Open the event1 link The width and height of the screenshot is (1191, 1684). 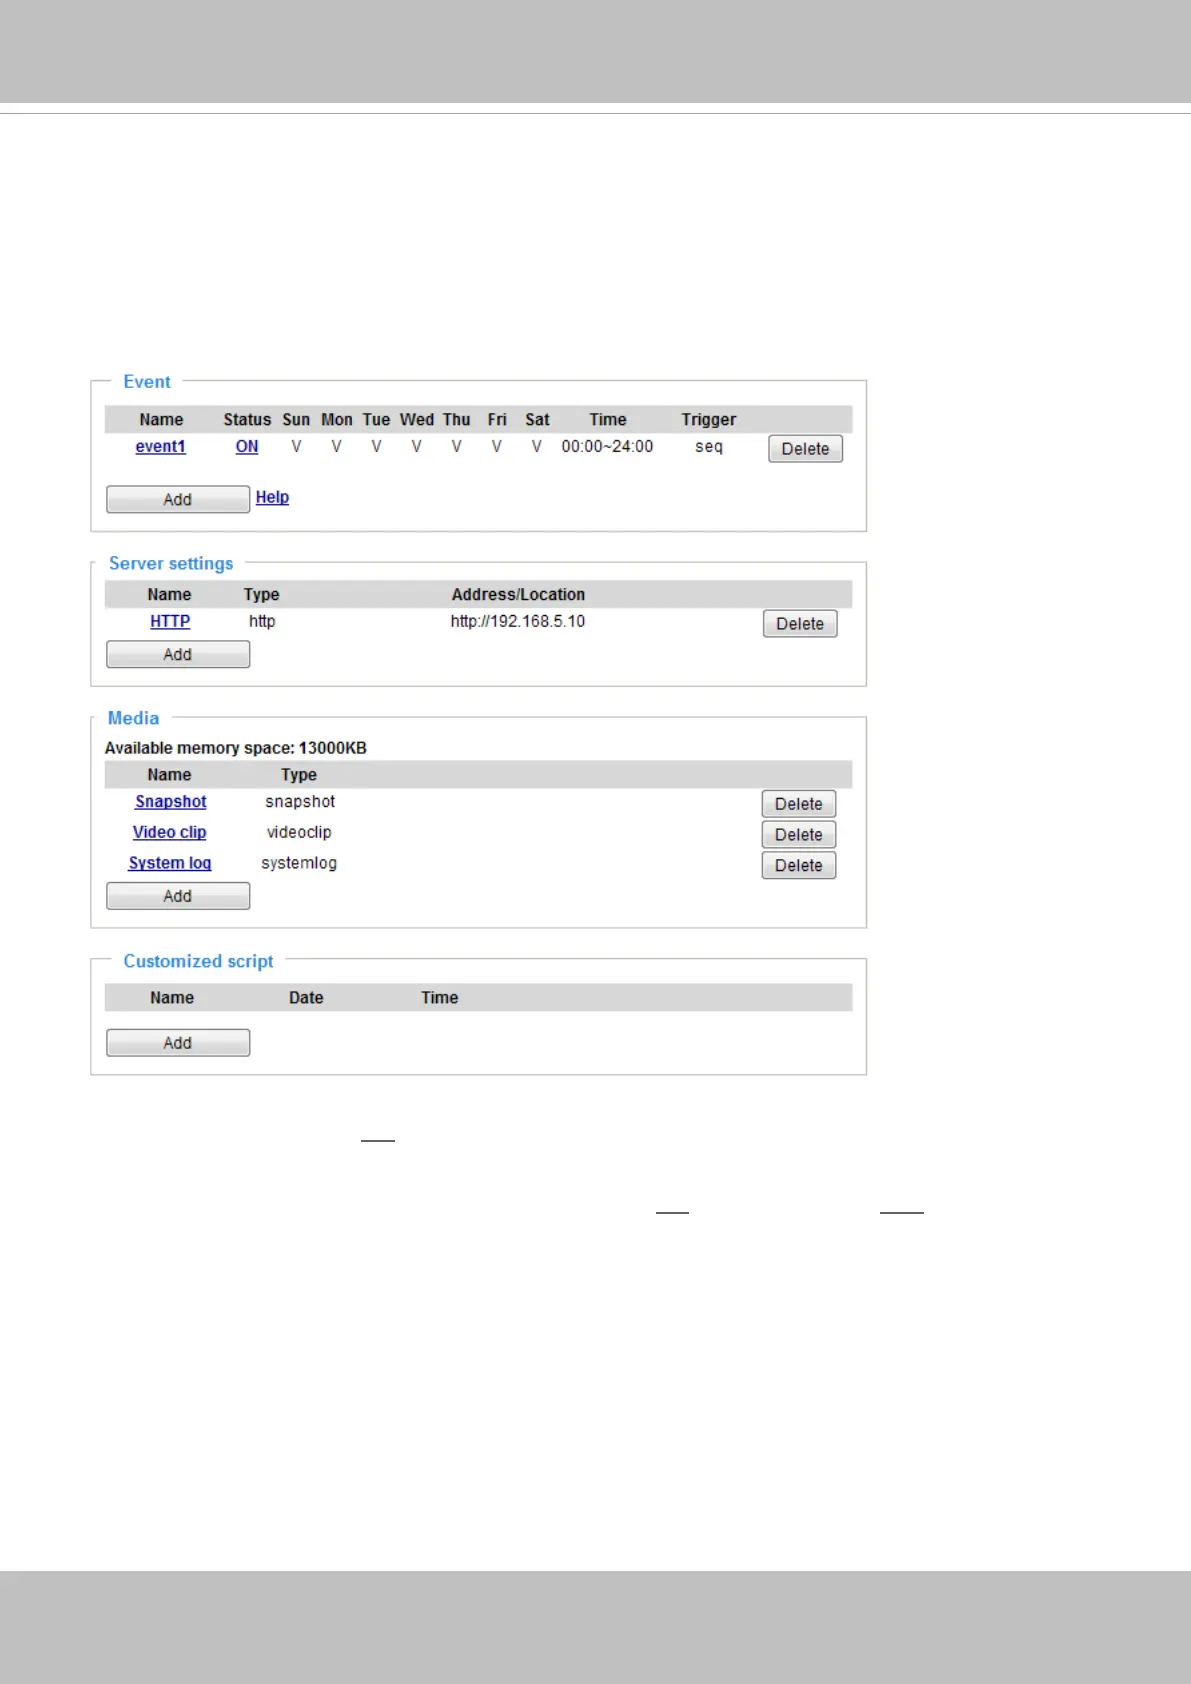tap(161, 447)
